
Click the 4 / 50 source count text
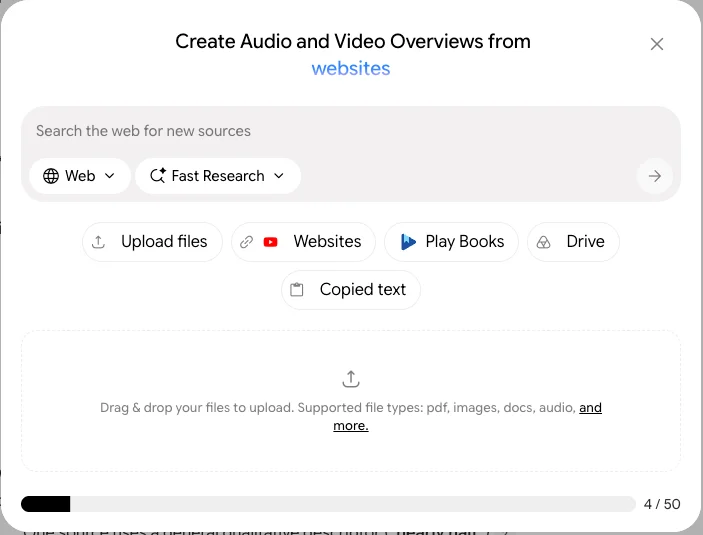(662, 504)
